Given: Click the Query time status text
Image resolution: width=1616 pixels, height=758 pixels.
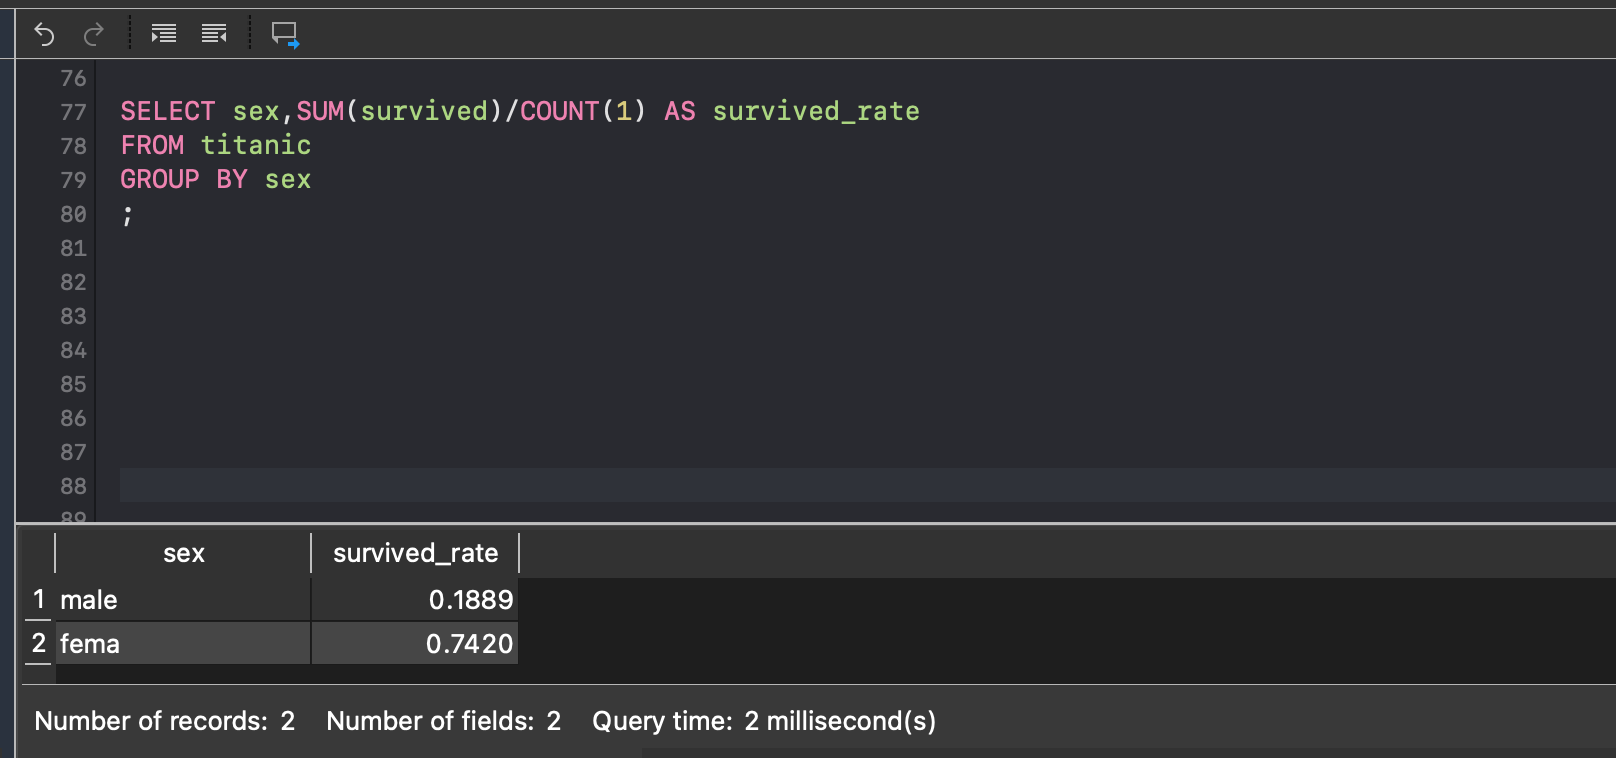Looking at the screenshot, I should pyautogui.click(x=764, y=721).
